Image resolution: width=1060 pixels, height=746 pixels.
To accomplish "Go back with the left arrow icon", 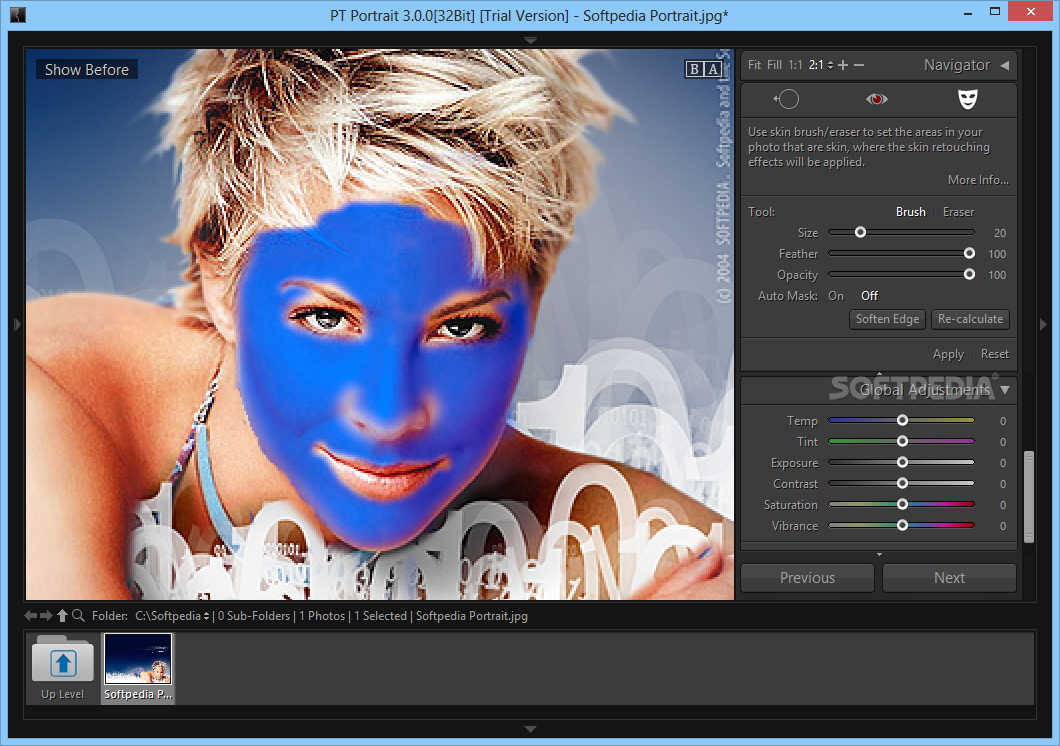I will (x=30, y=616).
